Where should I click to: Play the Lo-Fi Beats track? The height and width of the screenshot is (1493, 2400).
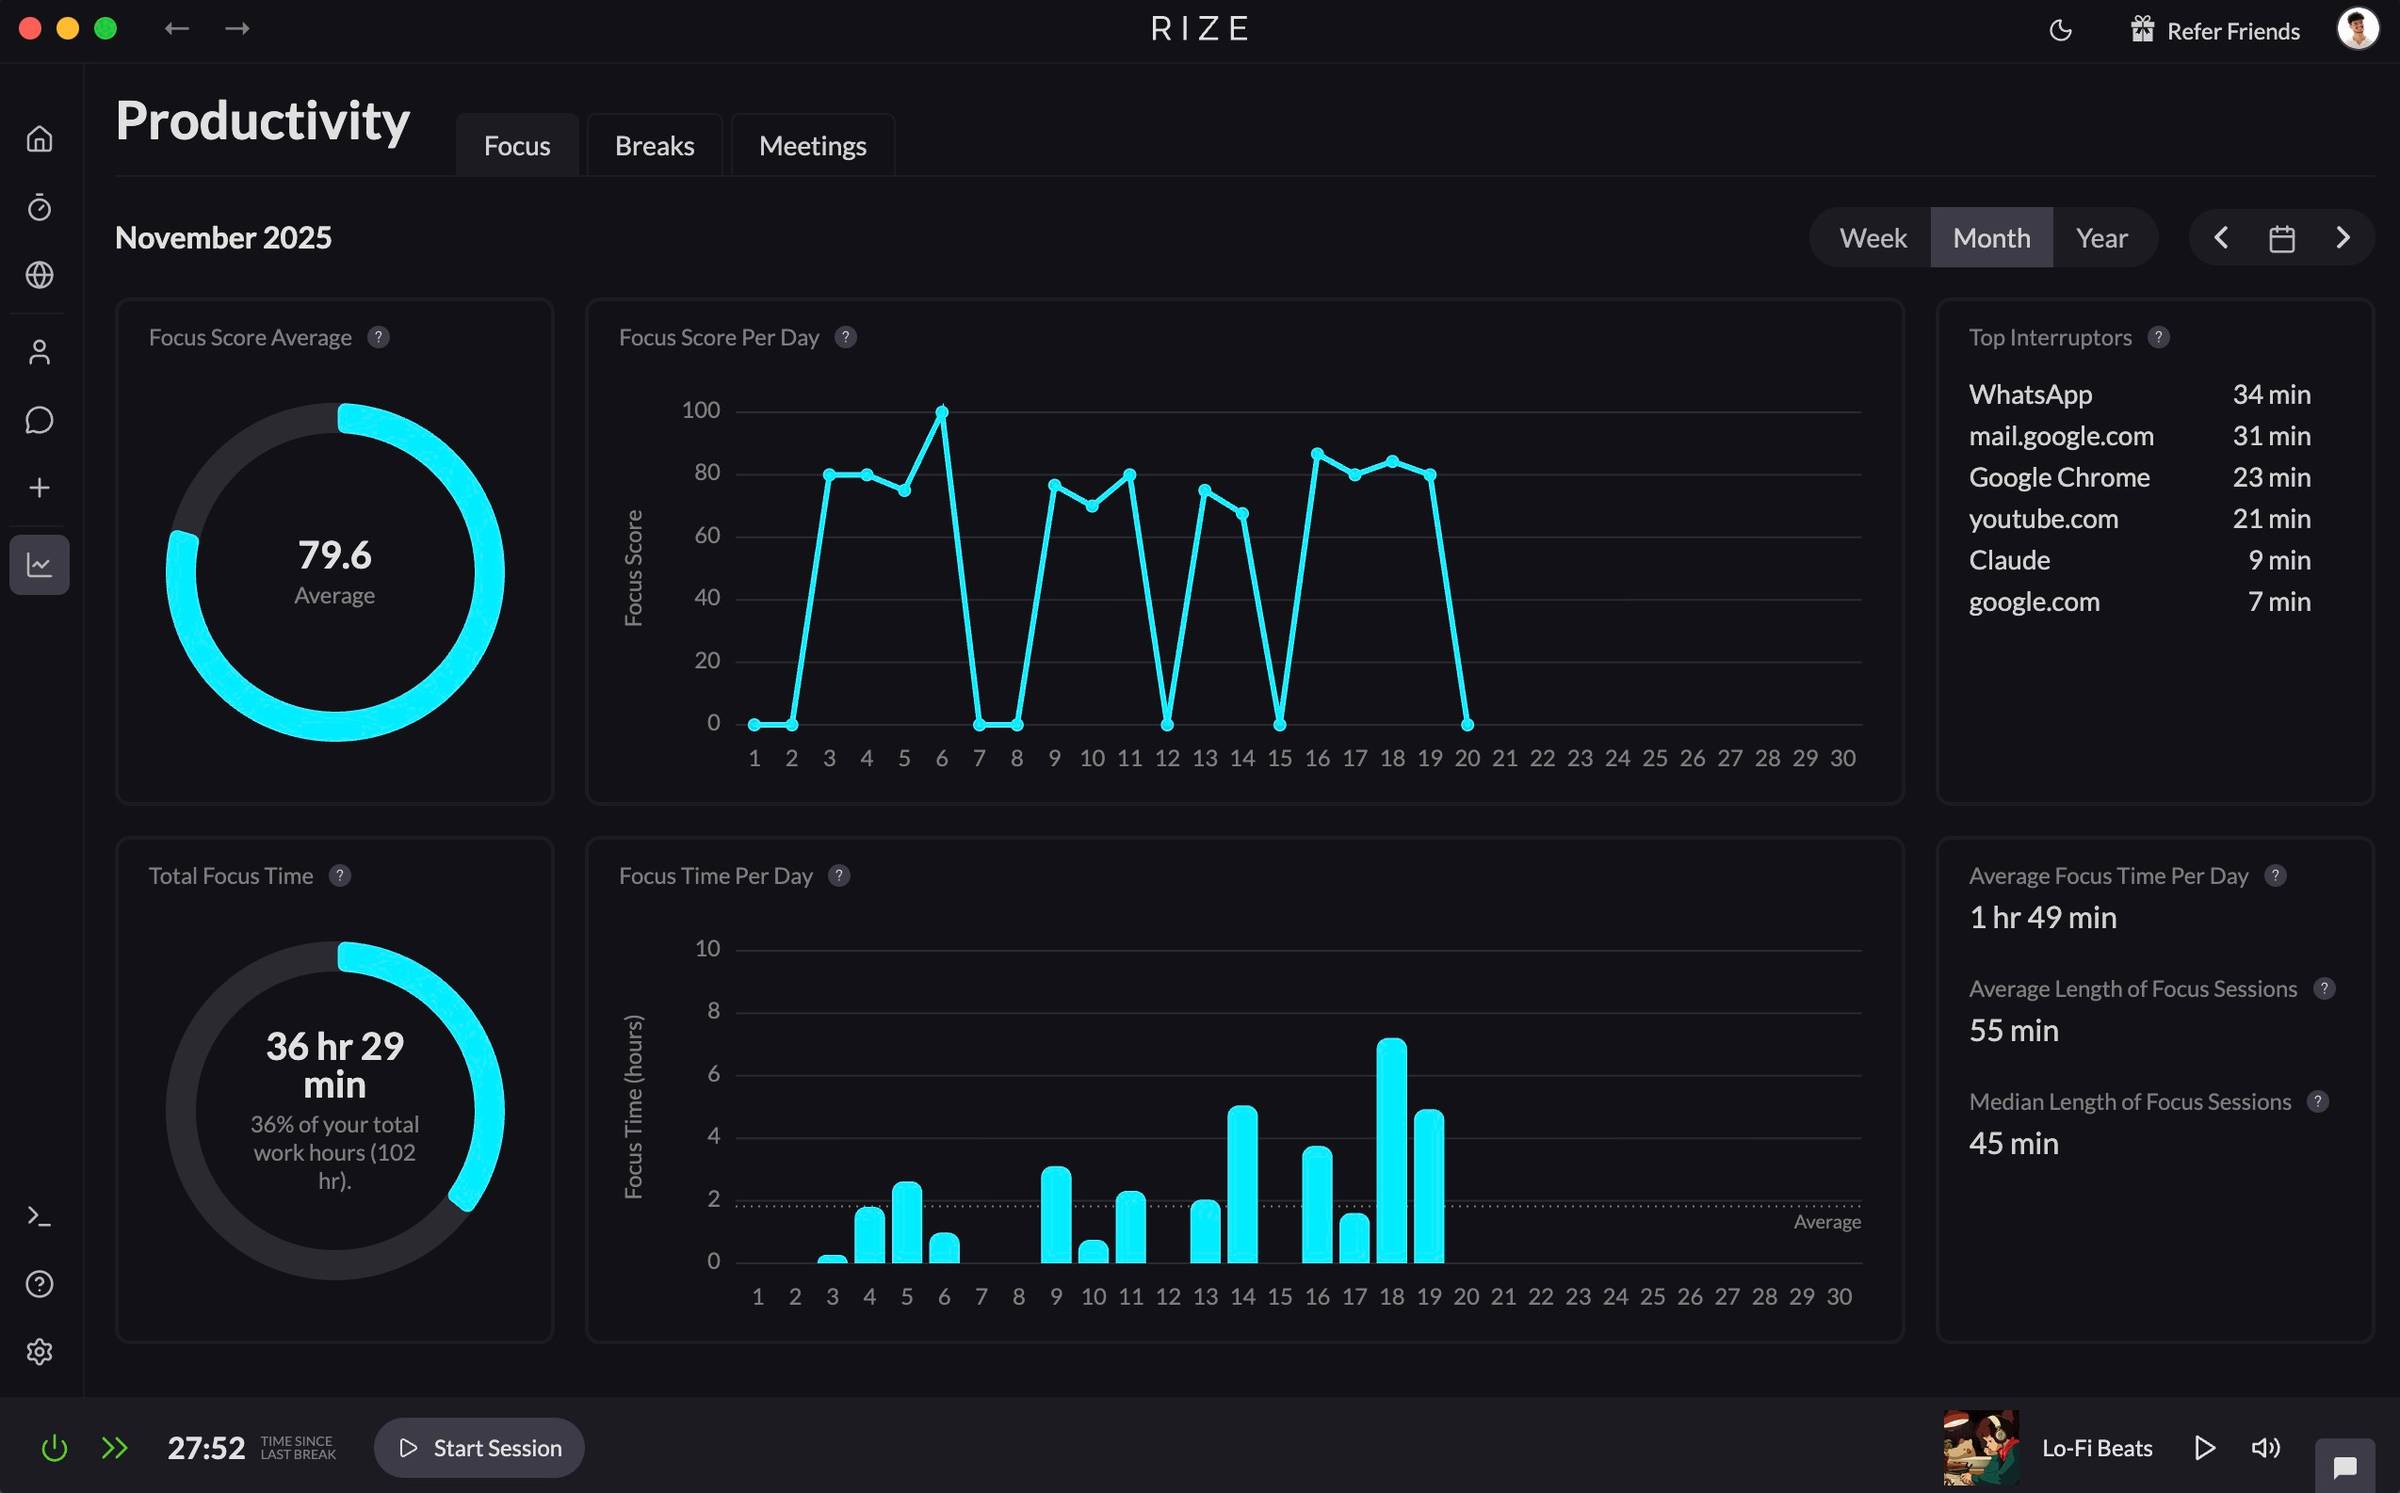2204,1447
